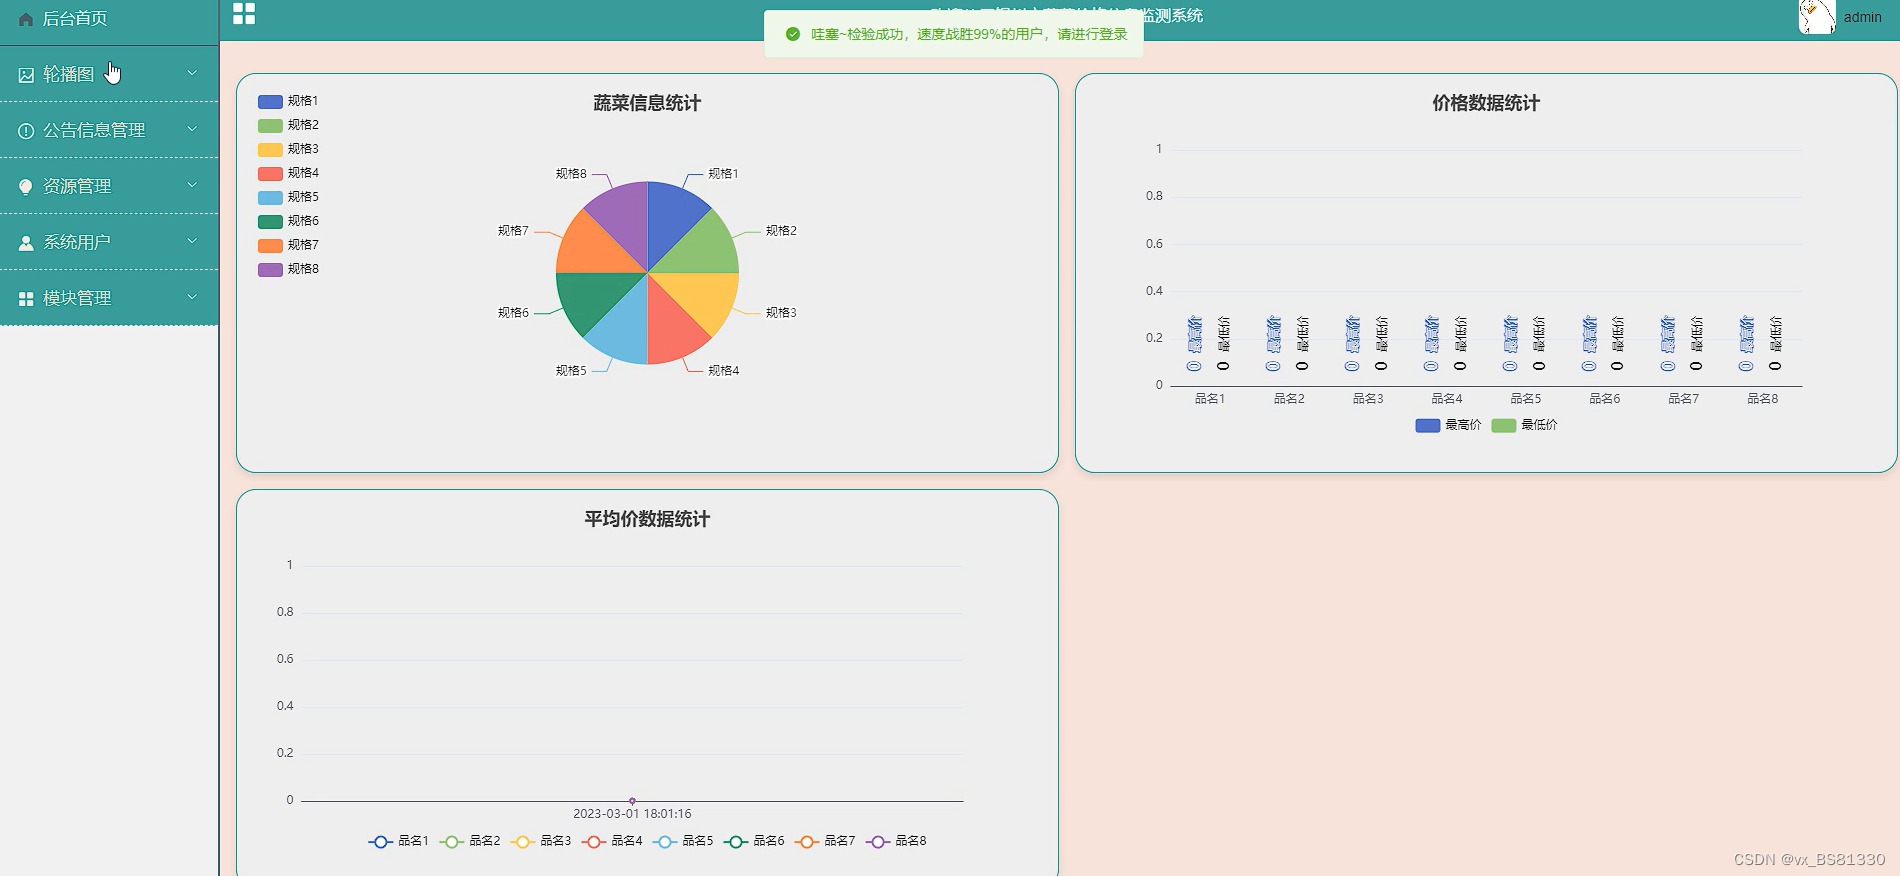
Task: Click the 2023-03-01 18:01:16 axis label
Action: 632,814
